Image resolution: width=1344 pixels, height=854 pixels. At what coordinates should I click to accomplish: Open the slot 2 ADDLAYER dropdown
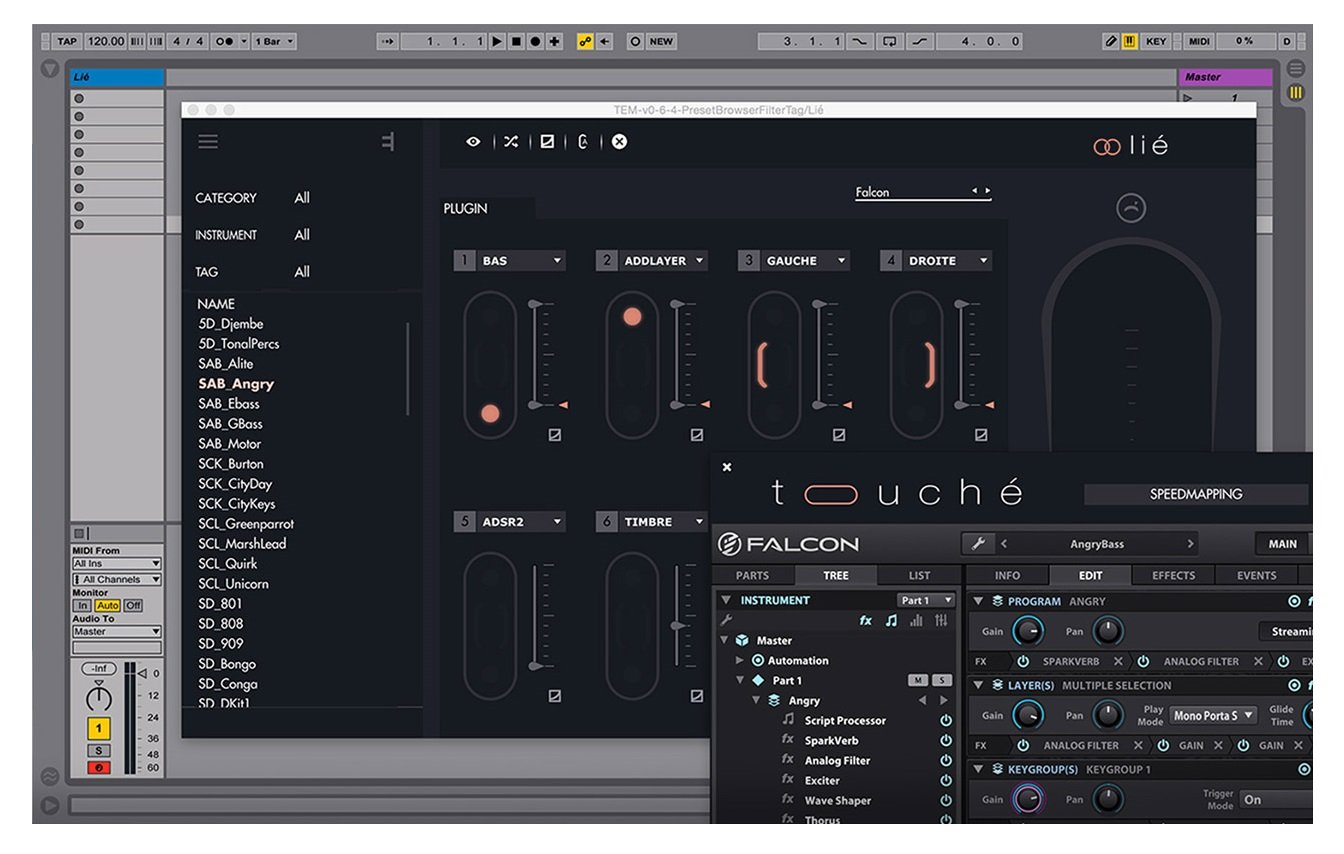(653, 261)
